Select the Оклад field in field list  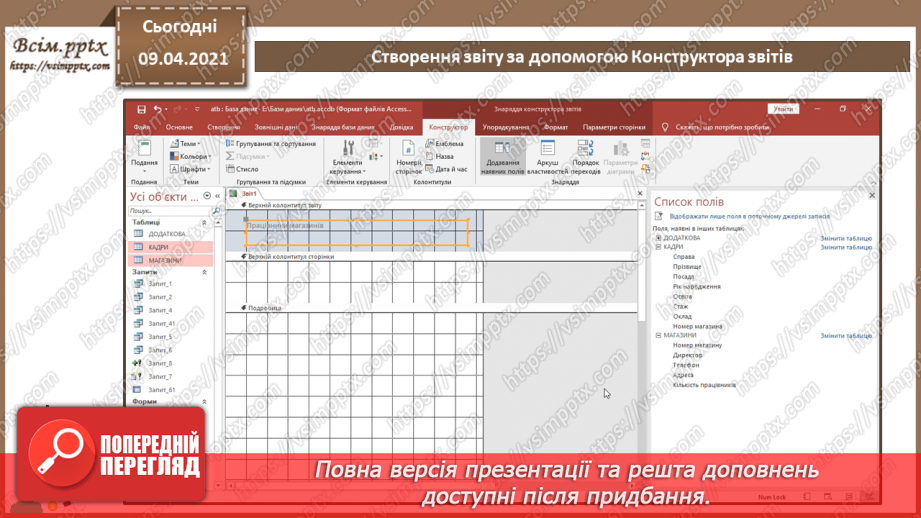tap(683, 317)
